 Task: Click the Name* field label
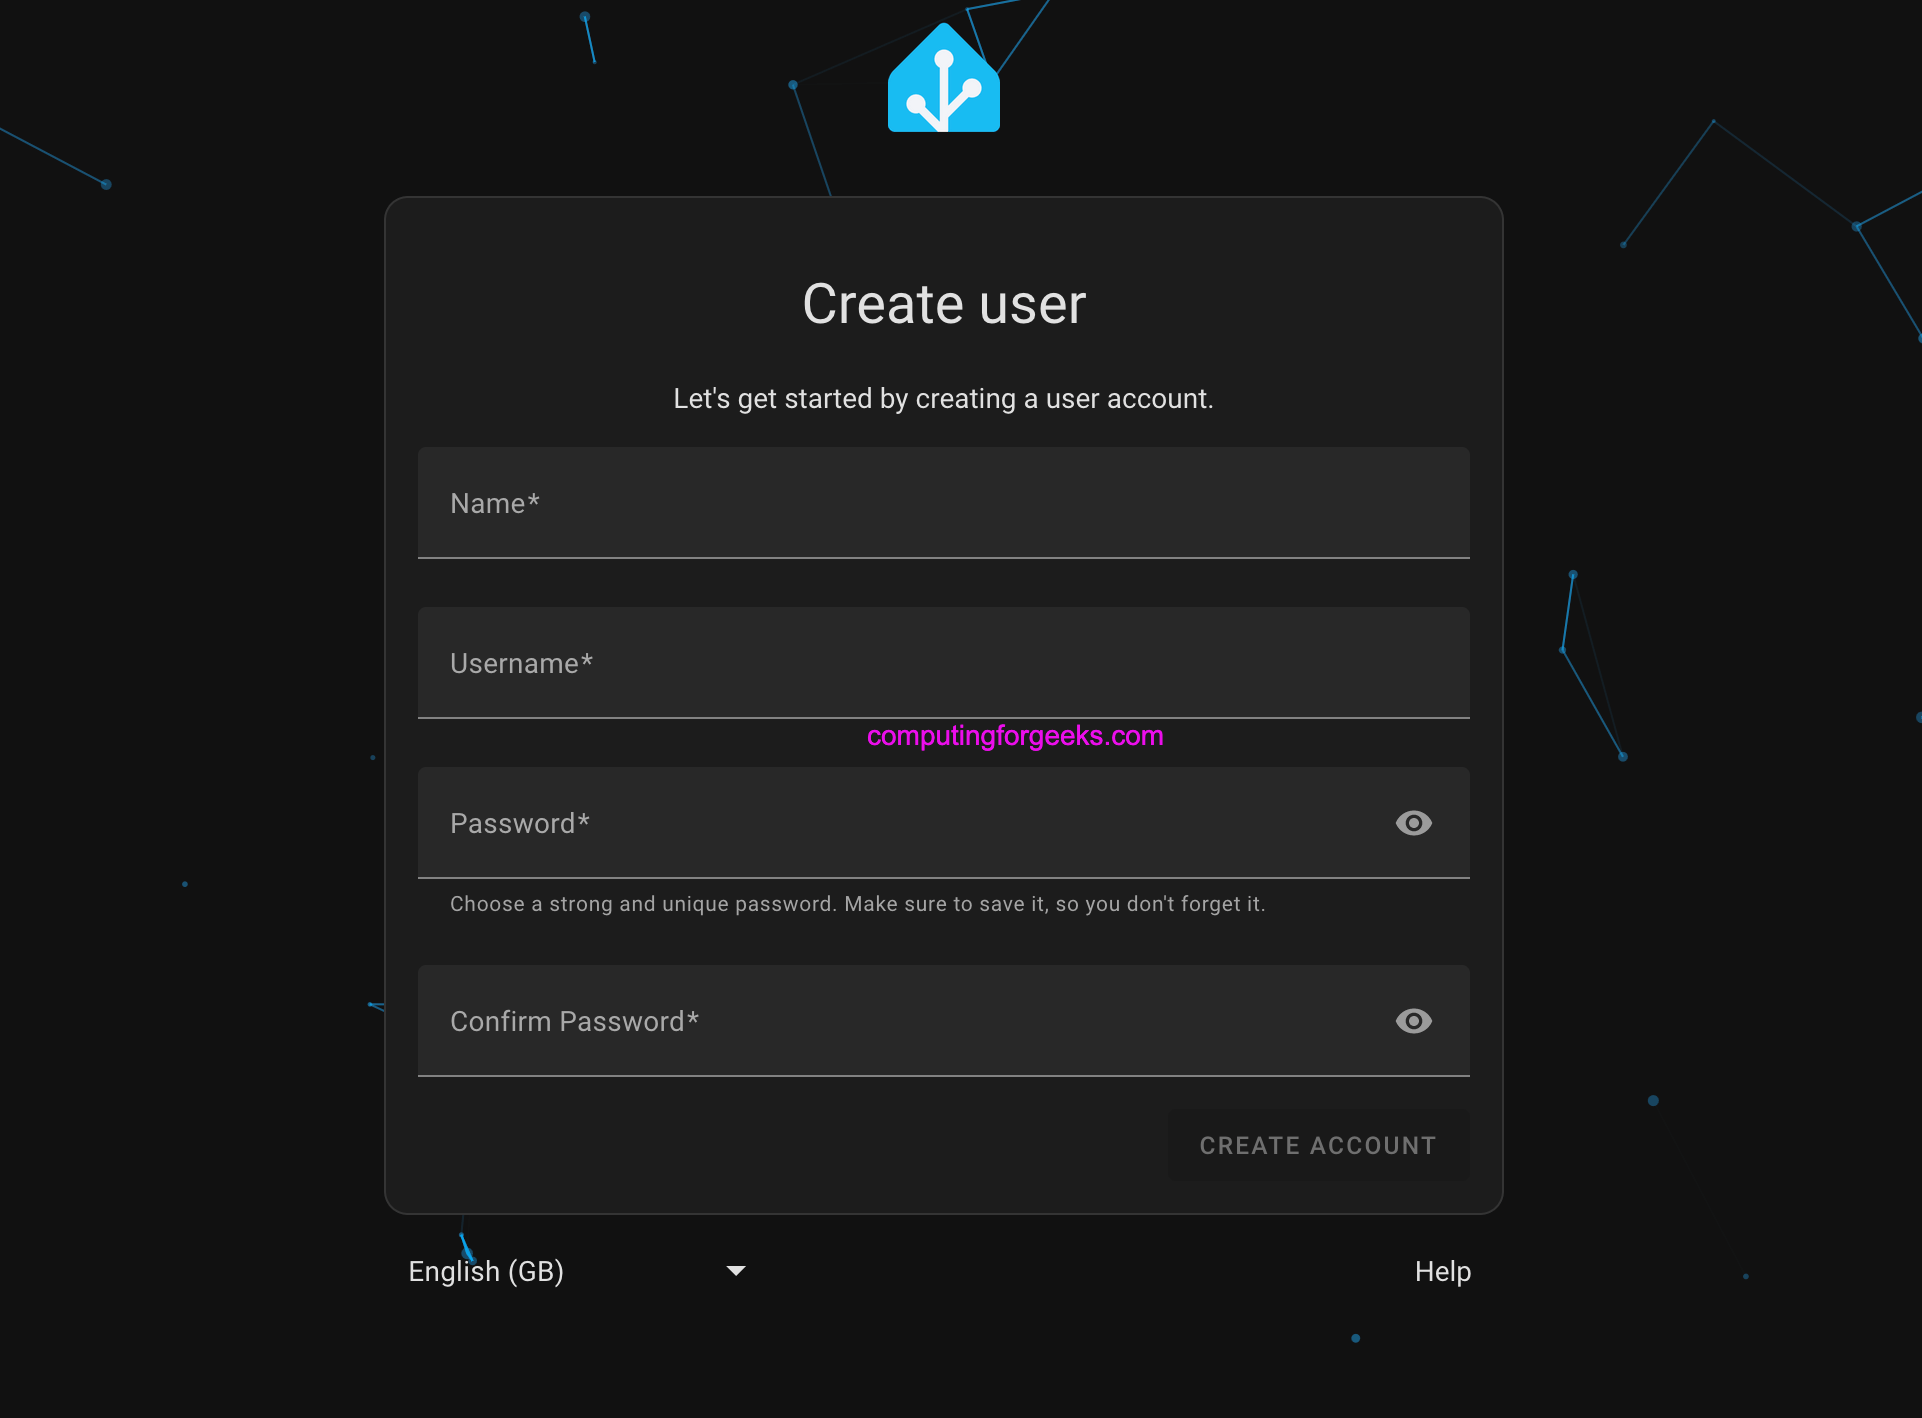click(494, 503)
